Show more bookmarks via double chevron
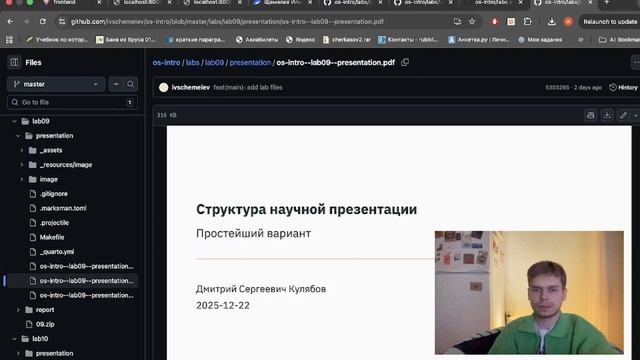640x360 pixels. 581,40
